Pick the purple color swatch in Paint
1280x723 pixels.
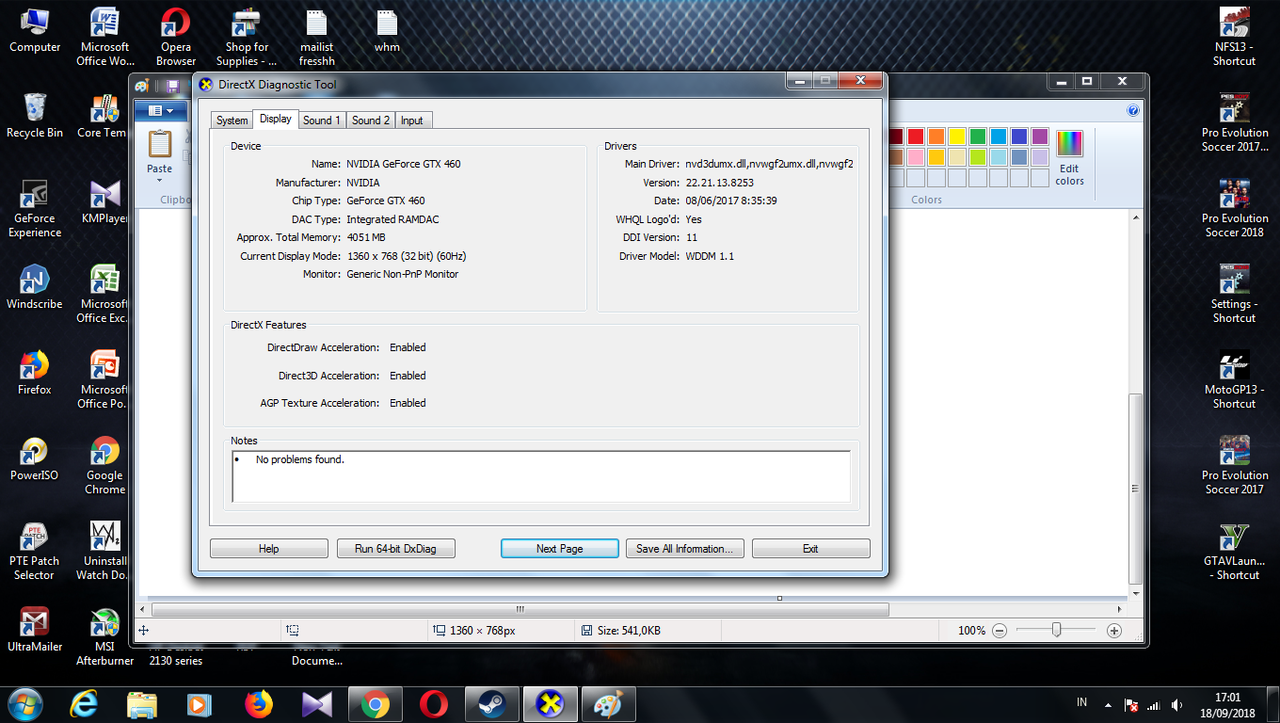coord(1040,136)
